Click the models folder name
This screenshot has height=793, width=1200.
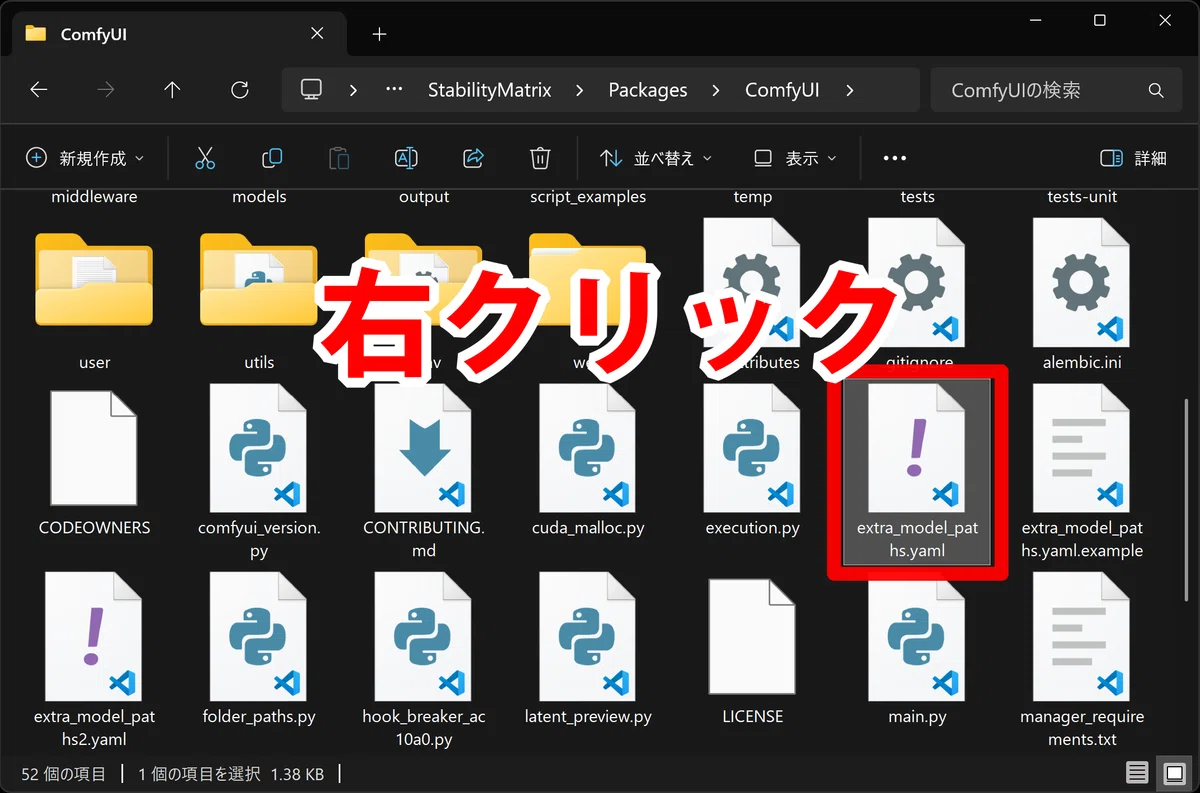(259, 197)
